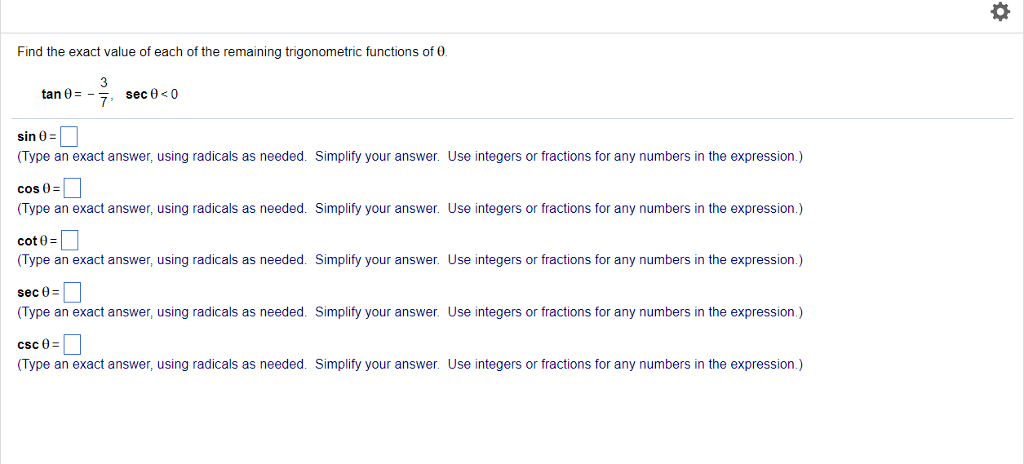1024x464 pixels.
Task: Focus the cot θ answer field
Action: [70, 240]
